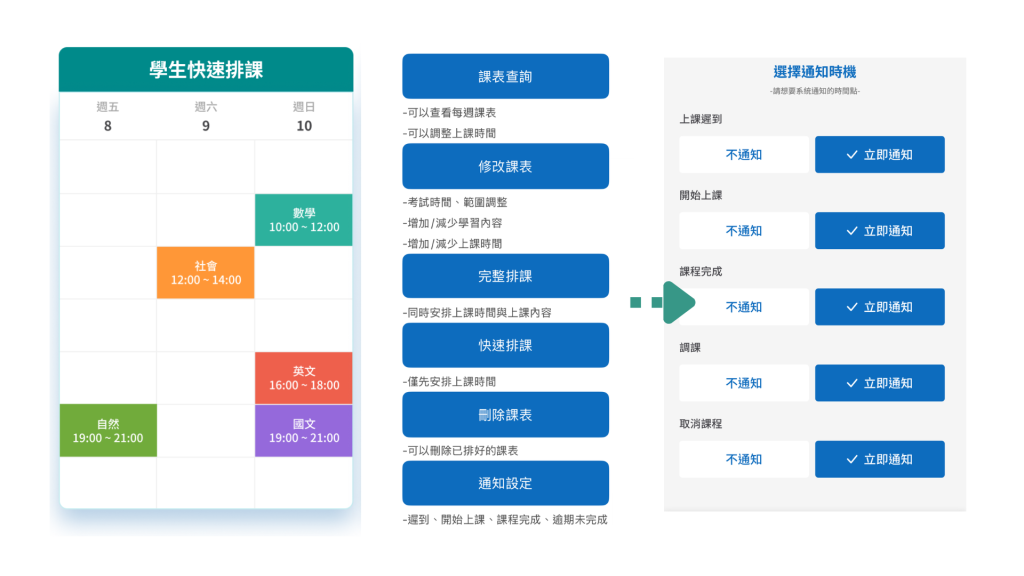The width and height of the screenshot is (1024, 576).
Task: Enable 立即通知 for 課程完成
Action: (x=880, y=307)
